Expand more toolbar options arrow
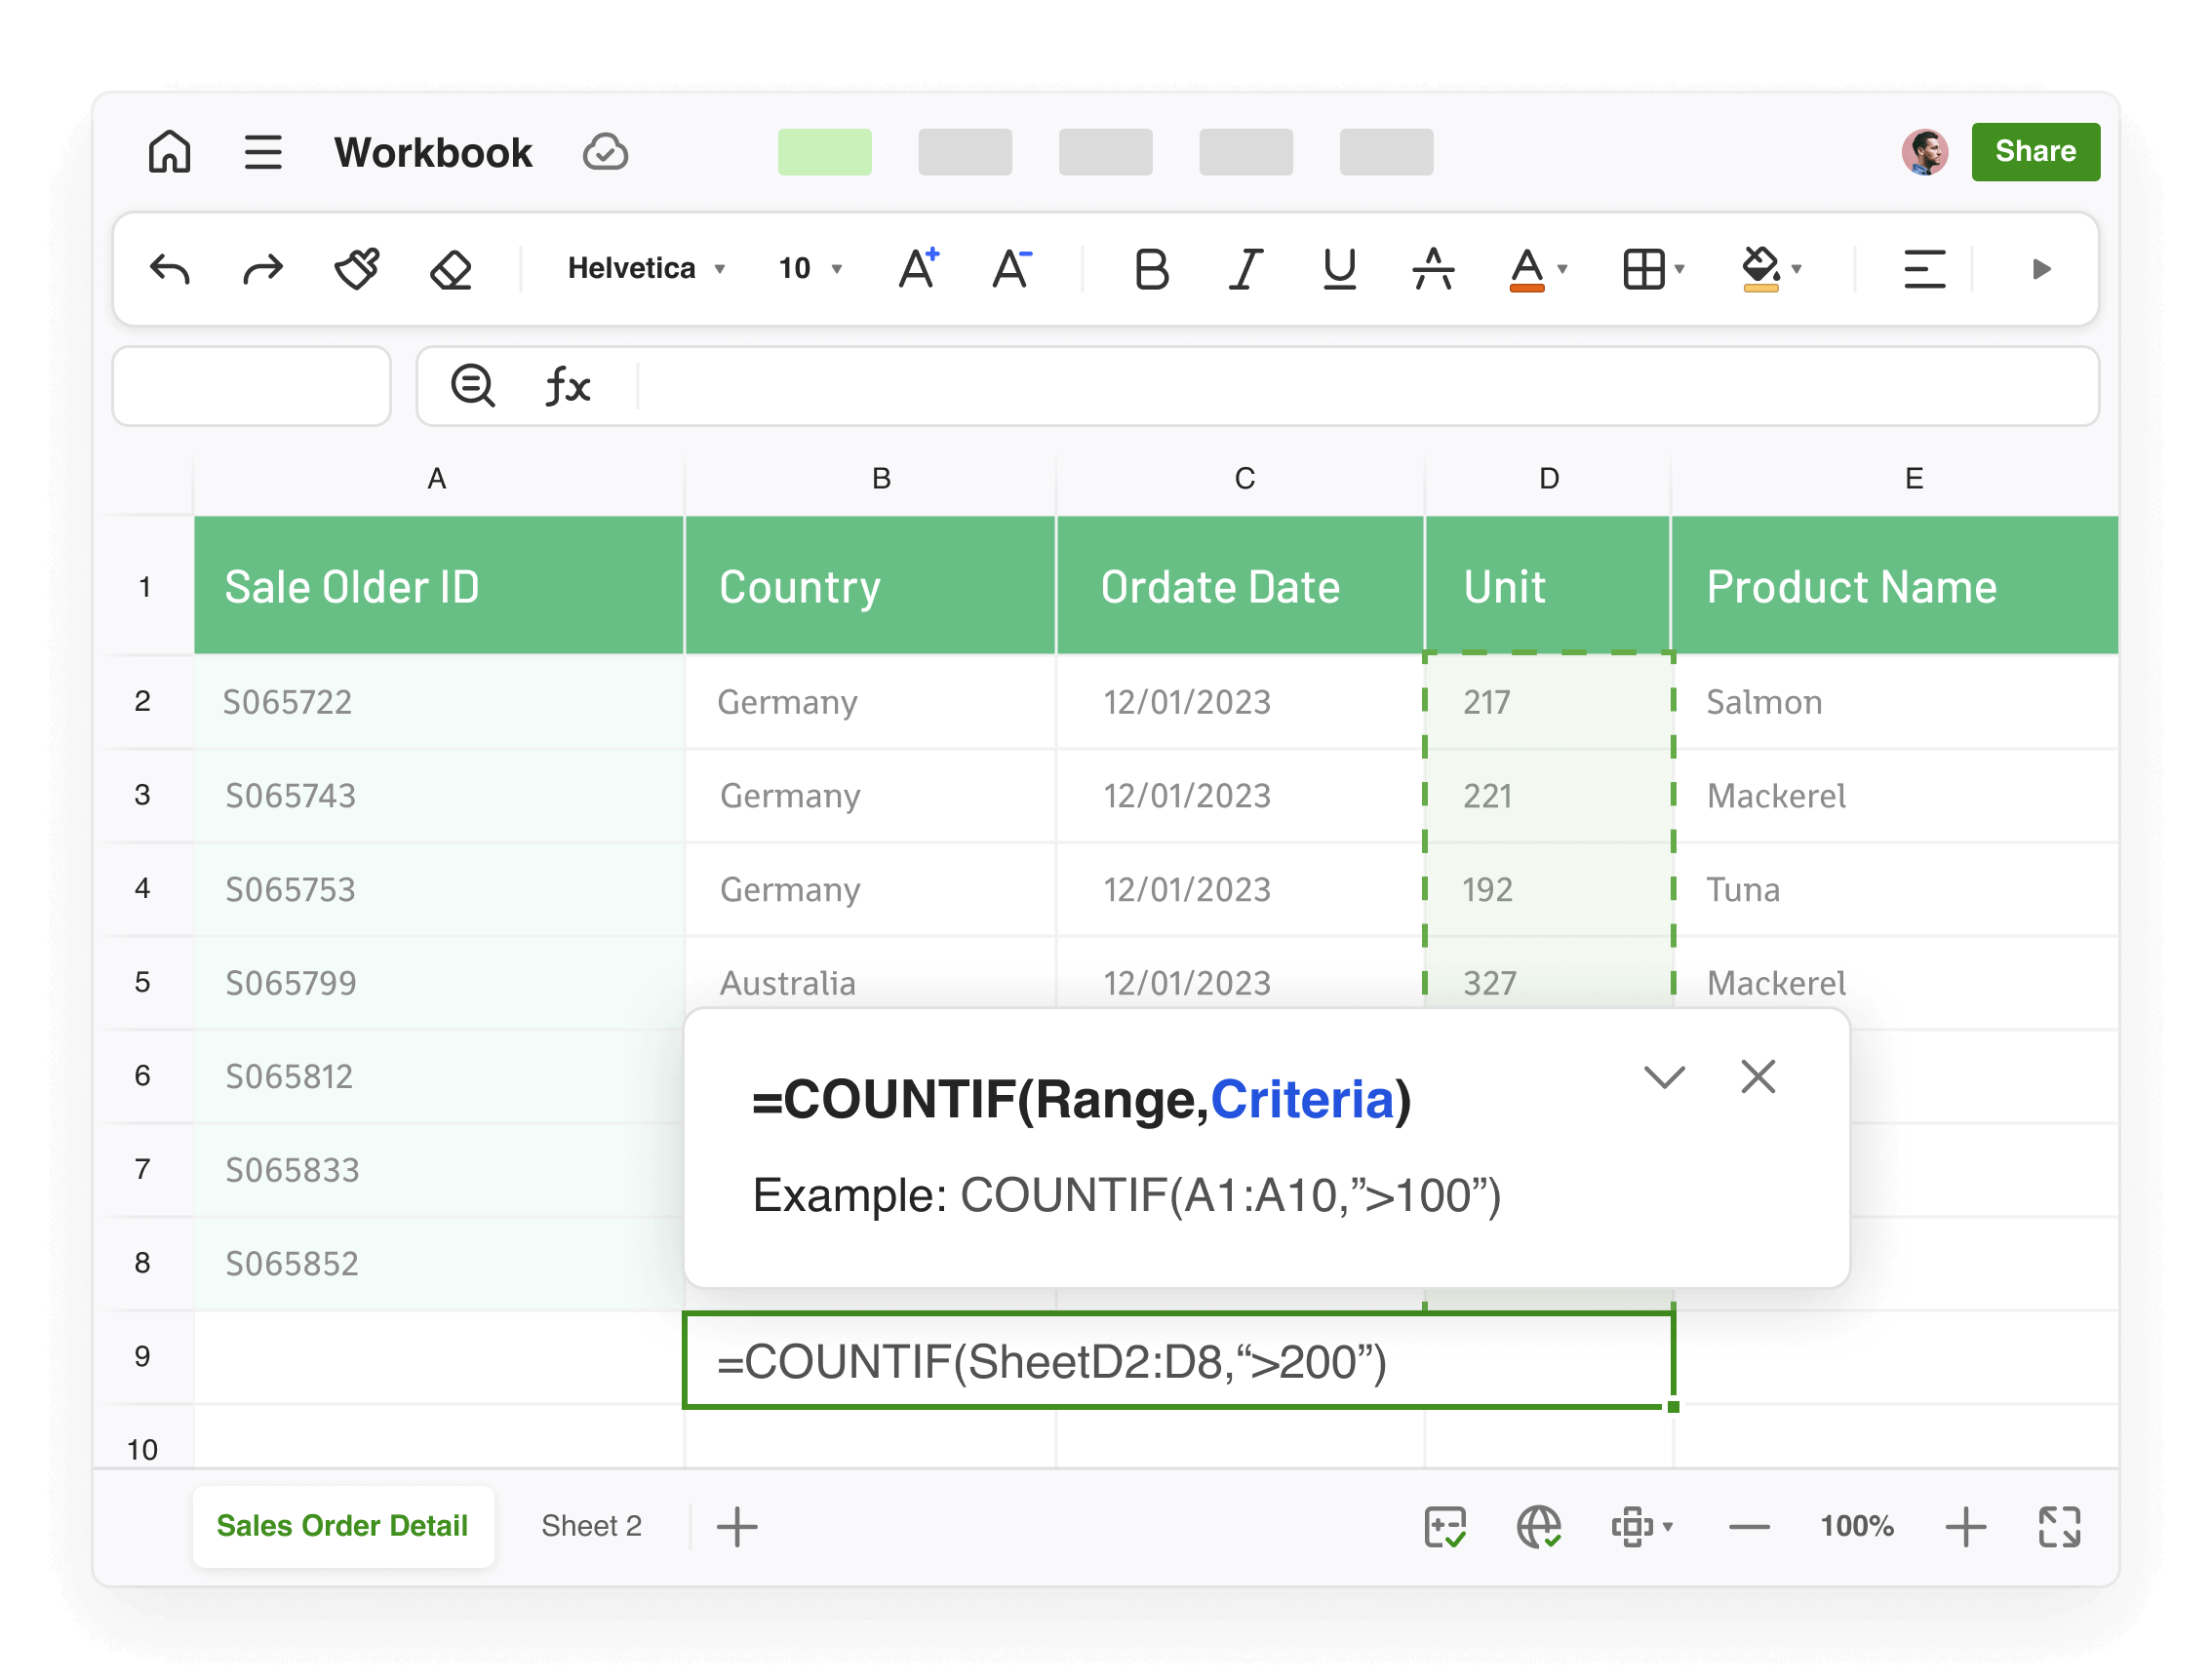This screenshot has height=1679, width=2212. coord(2042,269)
